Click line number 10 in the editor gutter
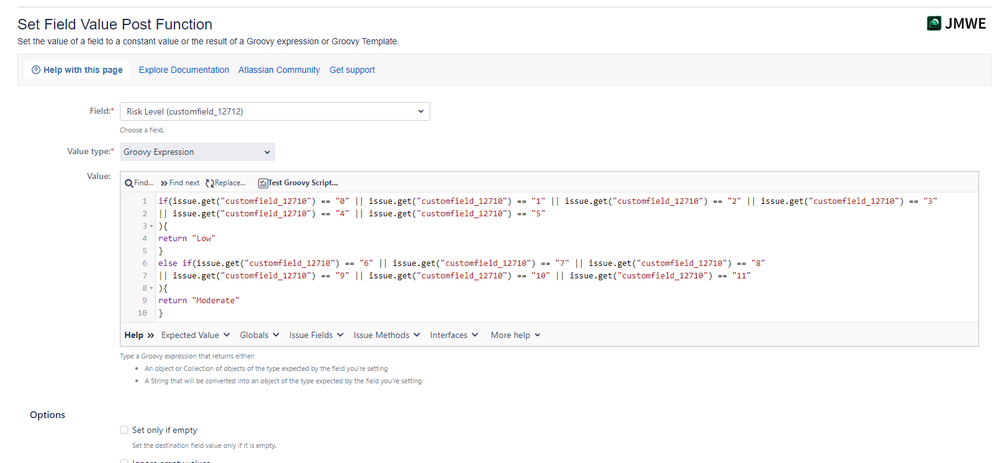This screenshot has width=999, height=463. [142, 313]
